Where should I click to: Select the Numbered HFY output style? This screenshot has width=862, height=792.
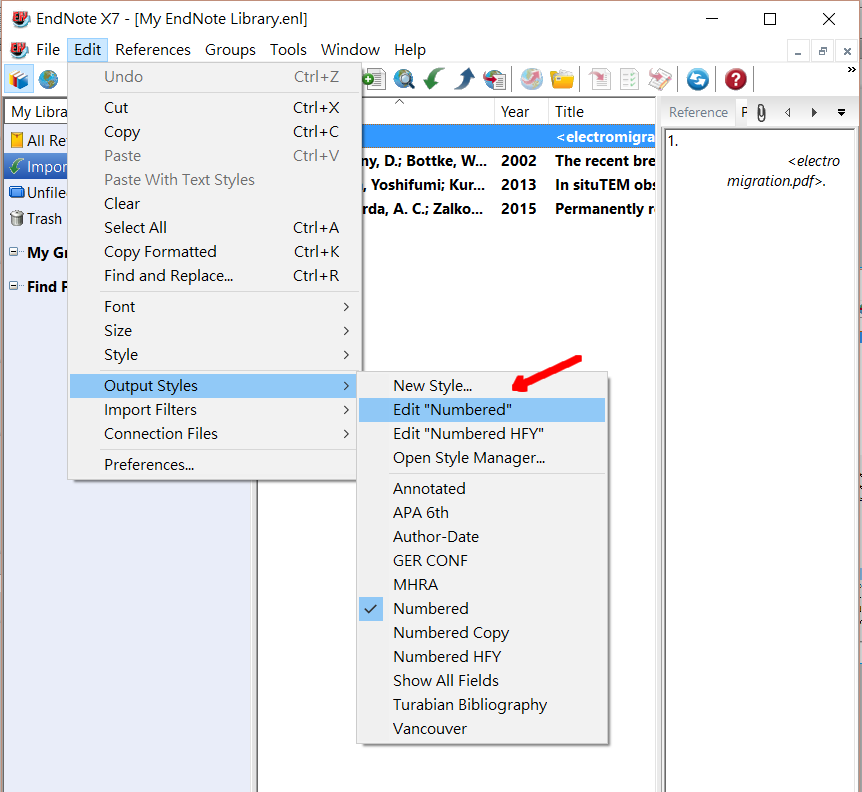click(482, 657)
